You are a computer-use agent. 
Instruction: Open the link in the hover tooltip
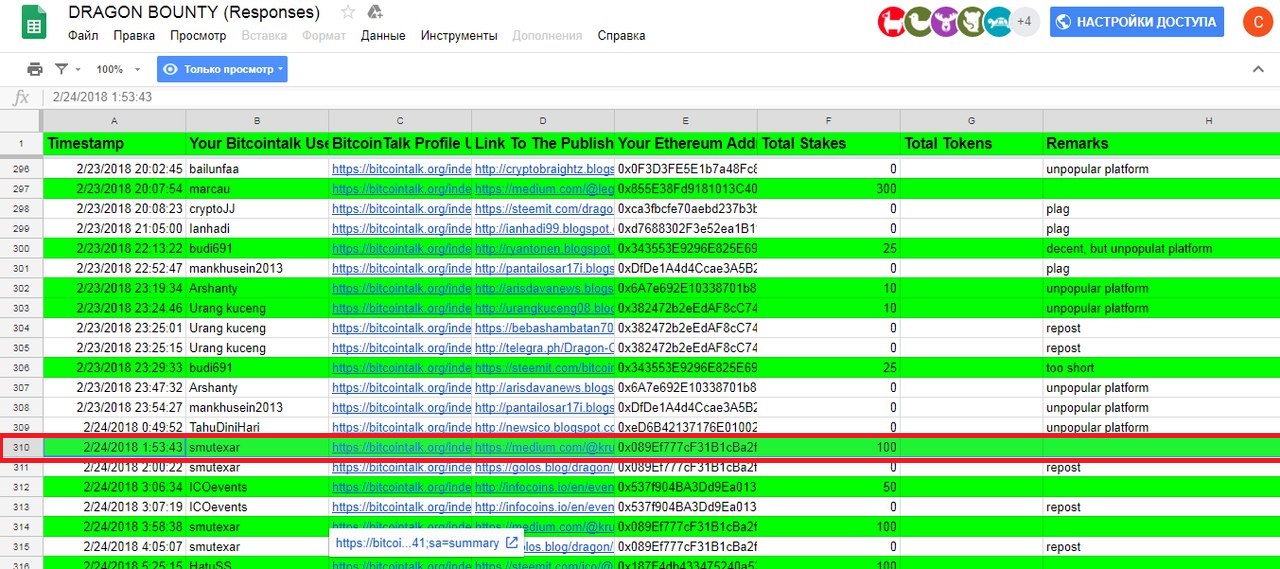click(417, 543)
